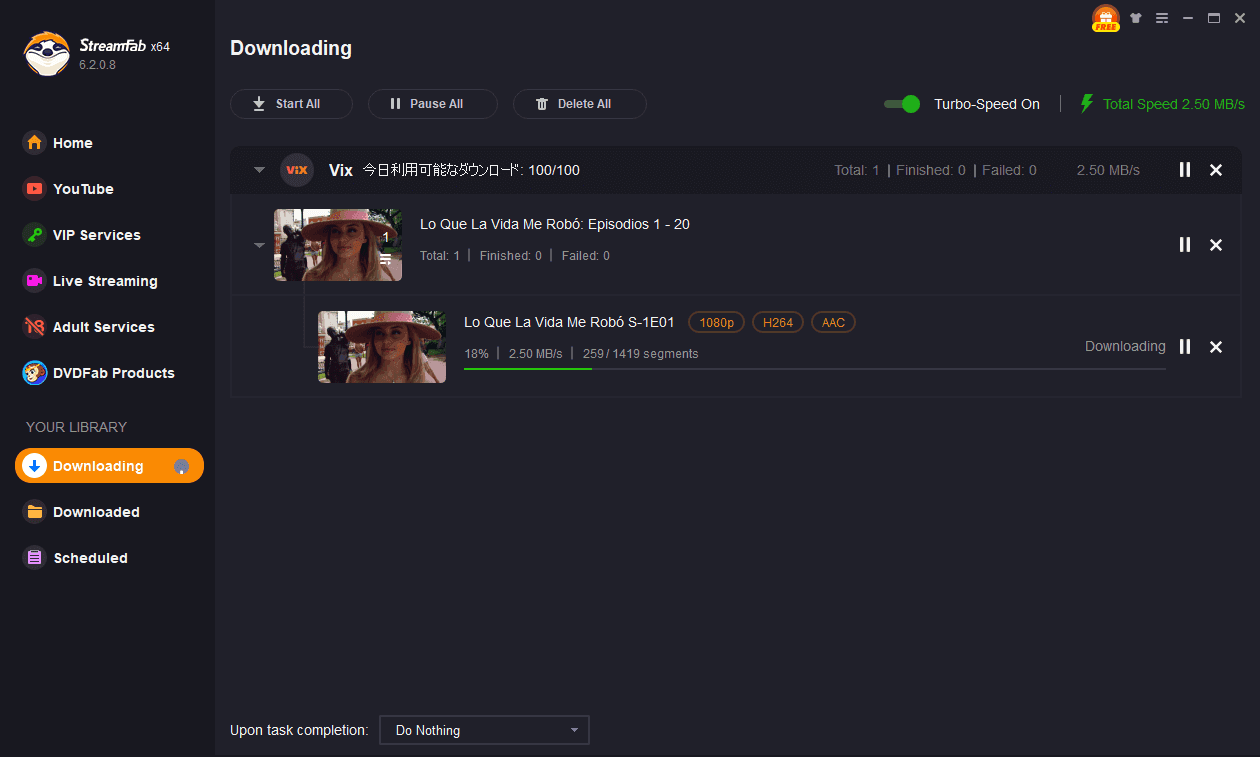The image size is (1260, 757).
Task: Delete all download tasks
Action: (x=579, y=104)
